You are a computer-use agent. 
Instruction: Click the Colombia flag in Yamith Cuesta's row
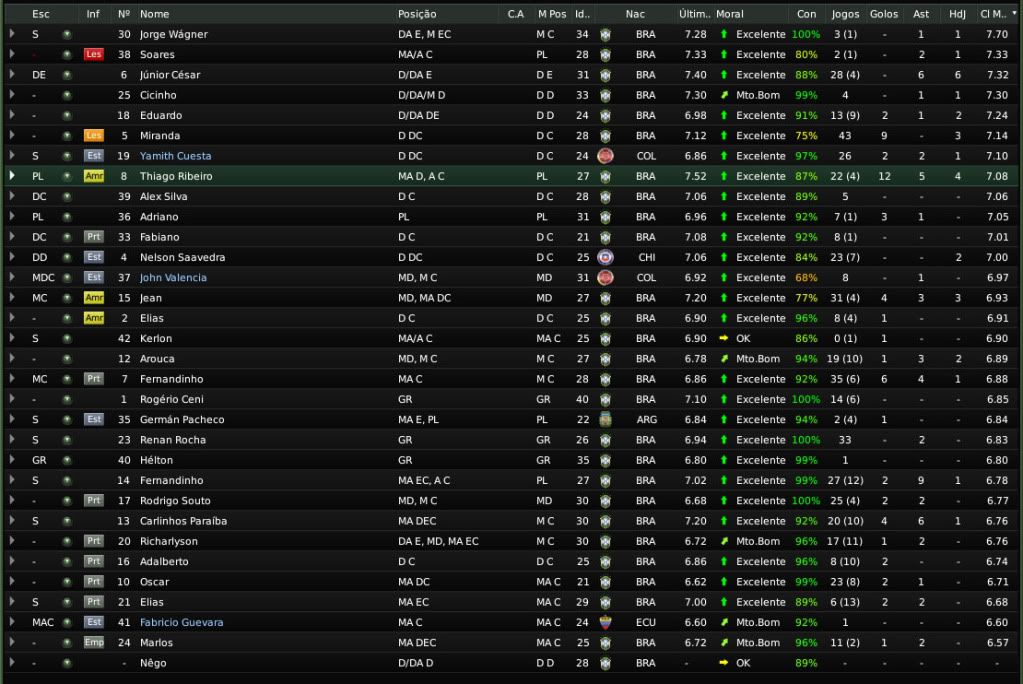tap(605, 156)
